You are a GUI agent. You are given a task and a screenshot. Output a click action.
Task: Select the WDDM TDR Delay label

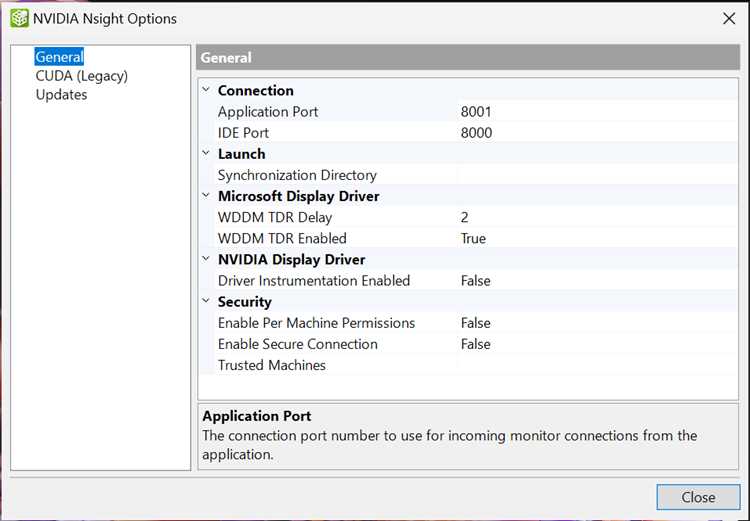(x=275, y=217)
